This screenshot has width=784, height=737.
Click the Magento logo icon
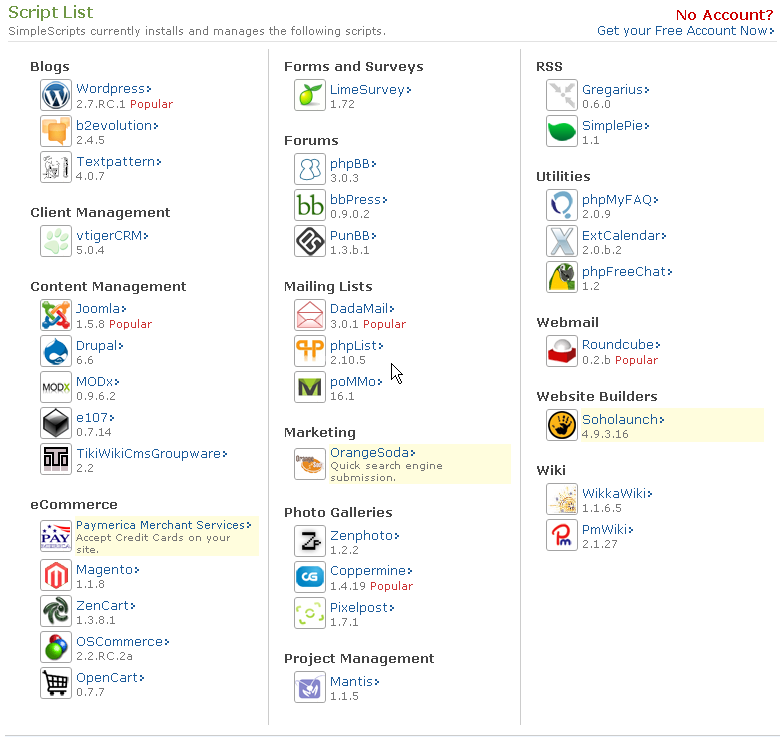(x=56, y=575)
